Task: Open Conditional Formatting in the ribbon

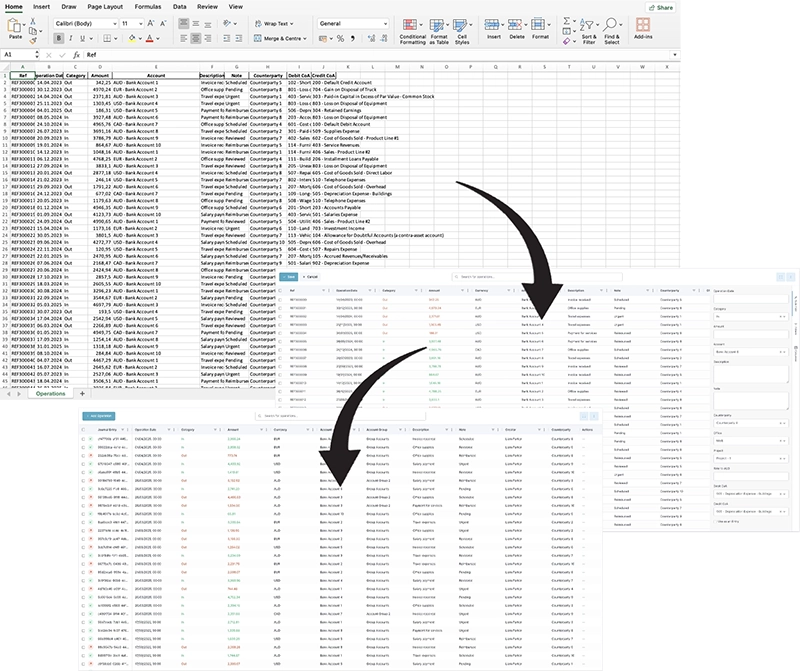Action: point(413,25)
